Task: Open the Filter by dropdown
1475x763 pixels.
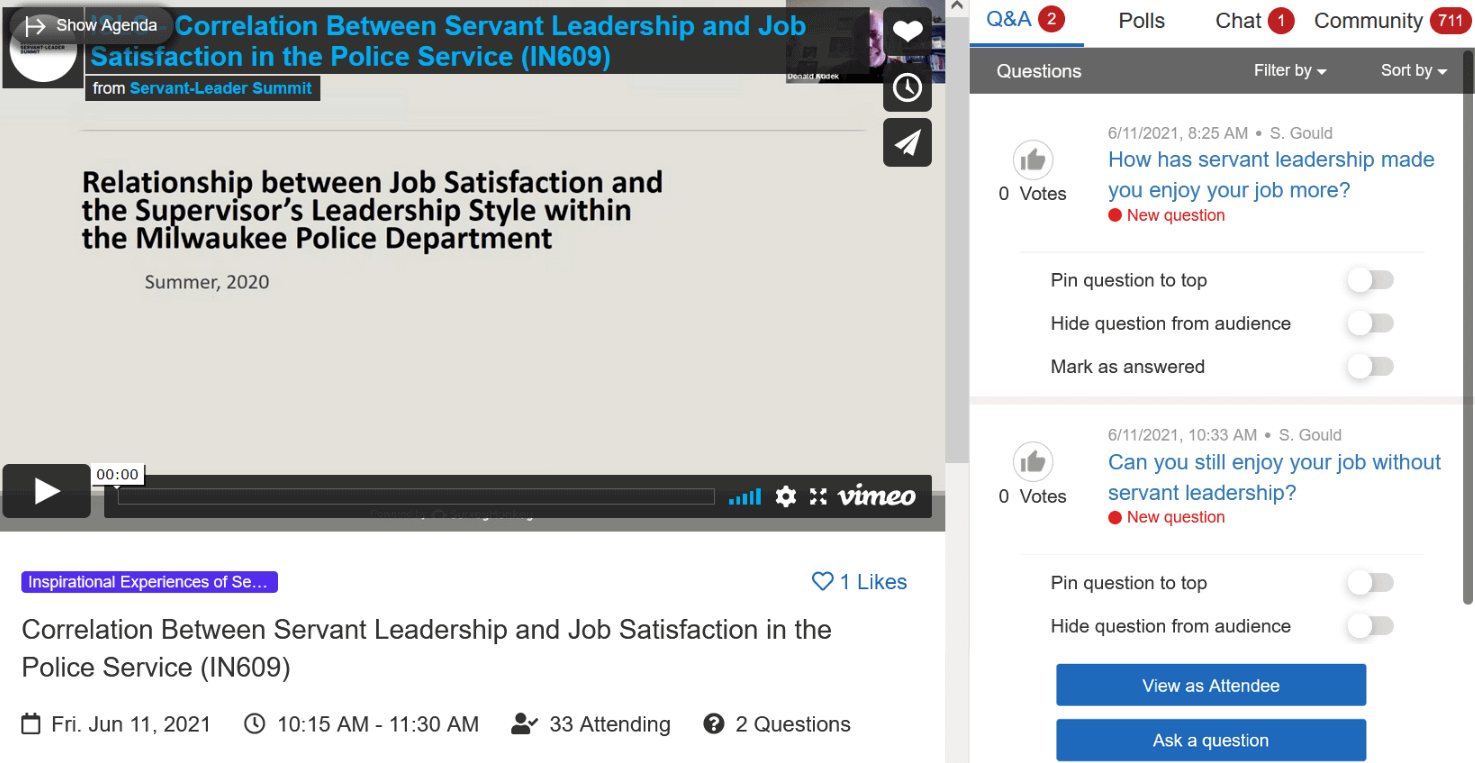Action: click(x=1289, y=71)
